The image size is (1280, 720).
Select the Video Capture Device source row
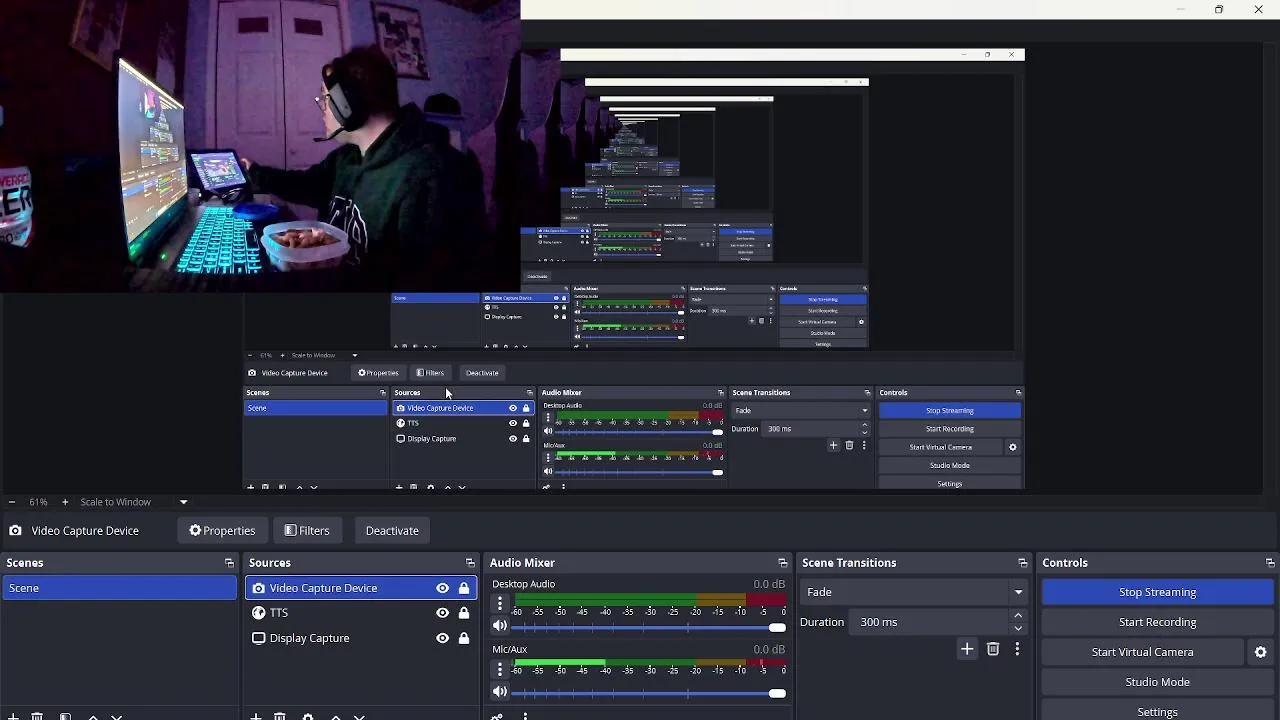[361, 588]
